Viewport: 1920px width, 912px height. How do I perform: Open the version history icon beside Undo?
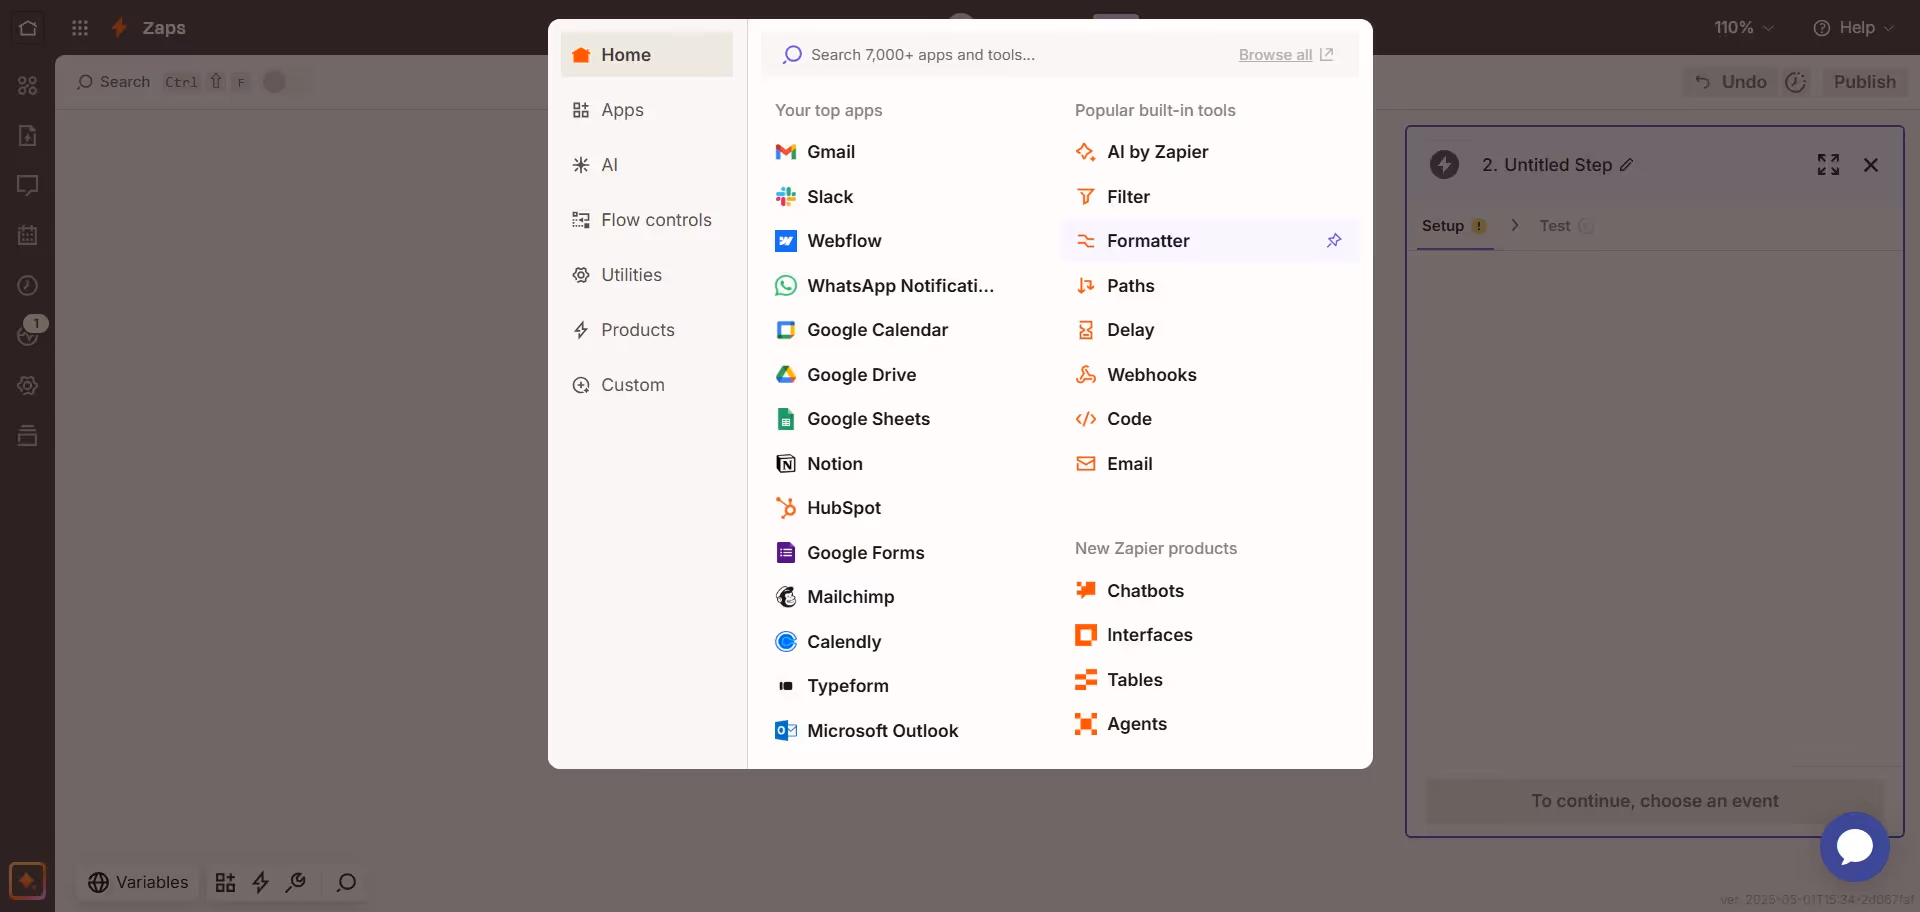coord(1796,82)
